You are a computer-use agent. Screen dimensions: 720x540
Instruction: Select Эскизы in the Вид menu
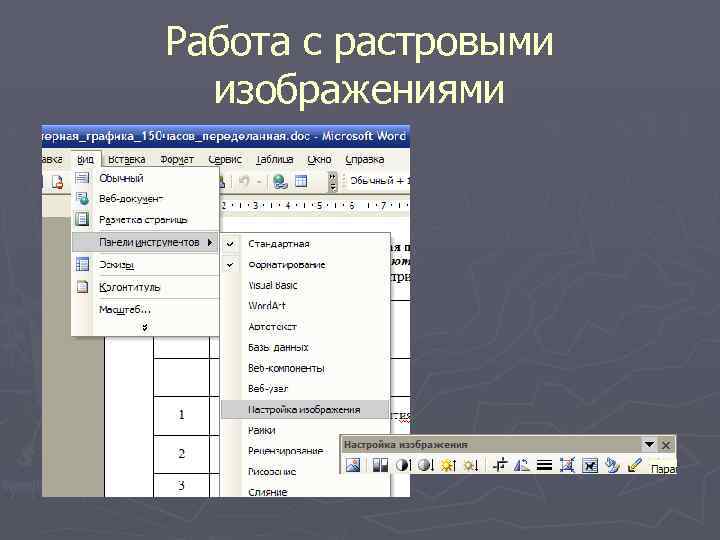pos(145,265)
